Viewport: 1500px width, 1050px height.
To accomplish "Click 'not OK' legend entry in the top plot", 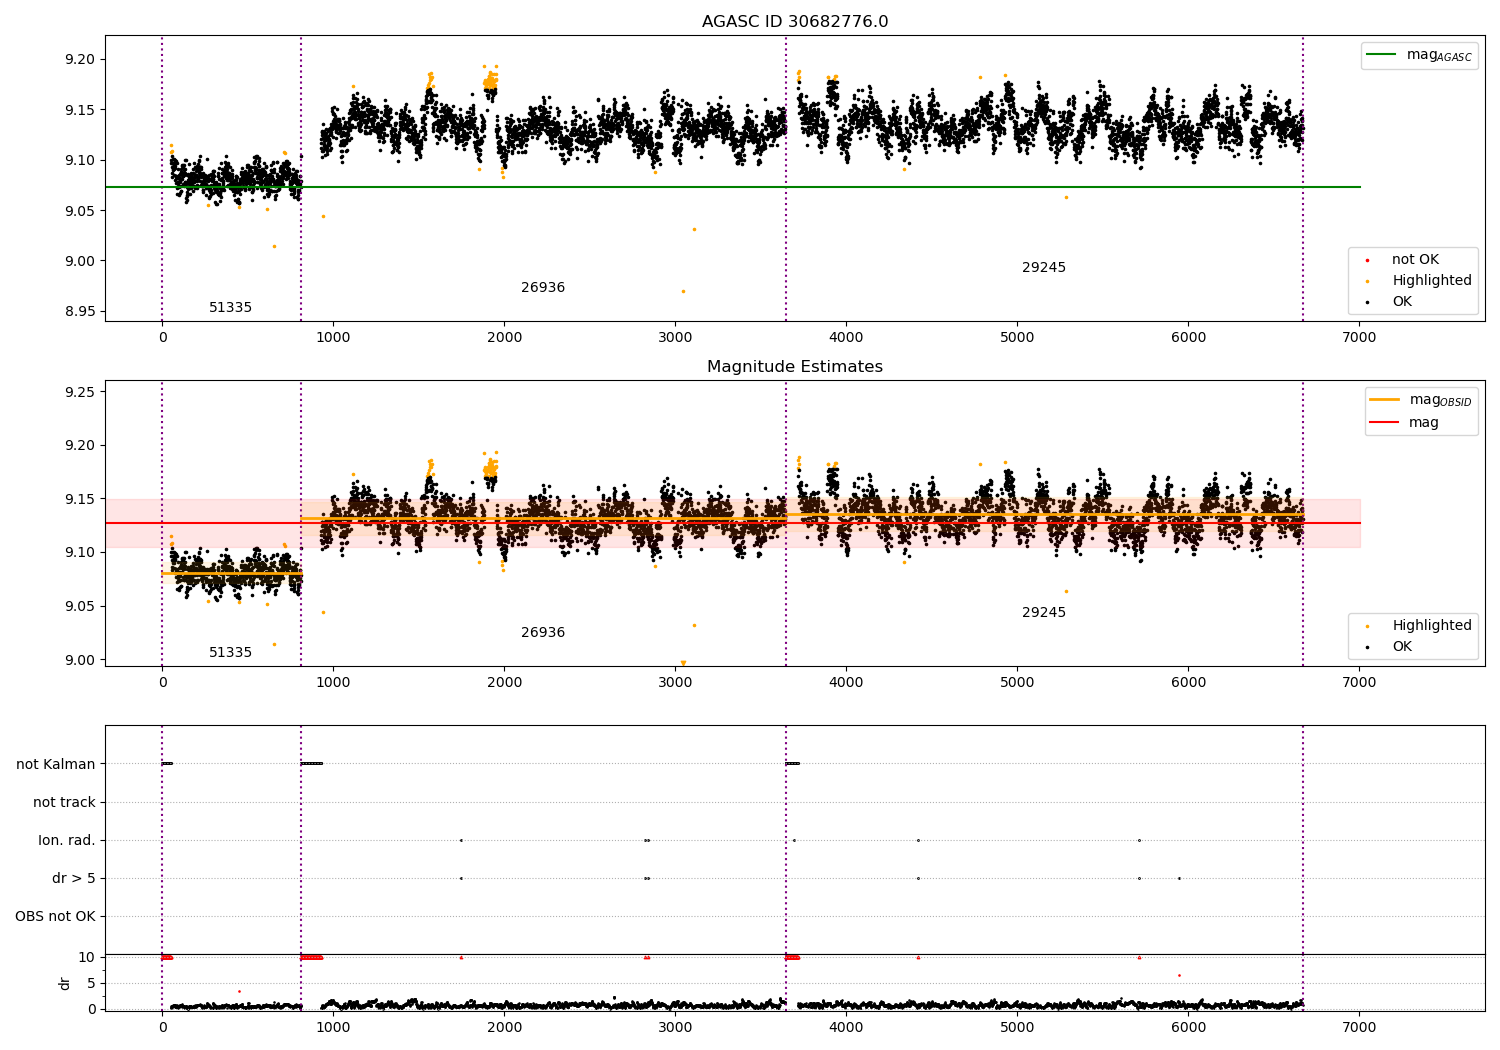I will click(1415, 260).
